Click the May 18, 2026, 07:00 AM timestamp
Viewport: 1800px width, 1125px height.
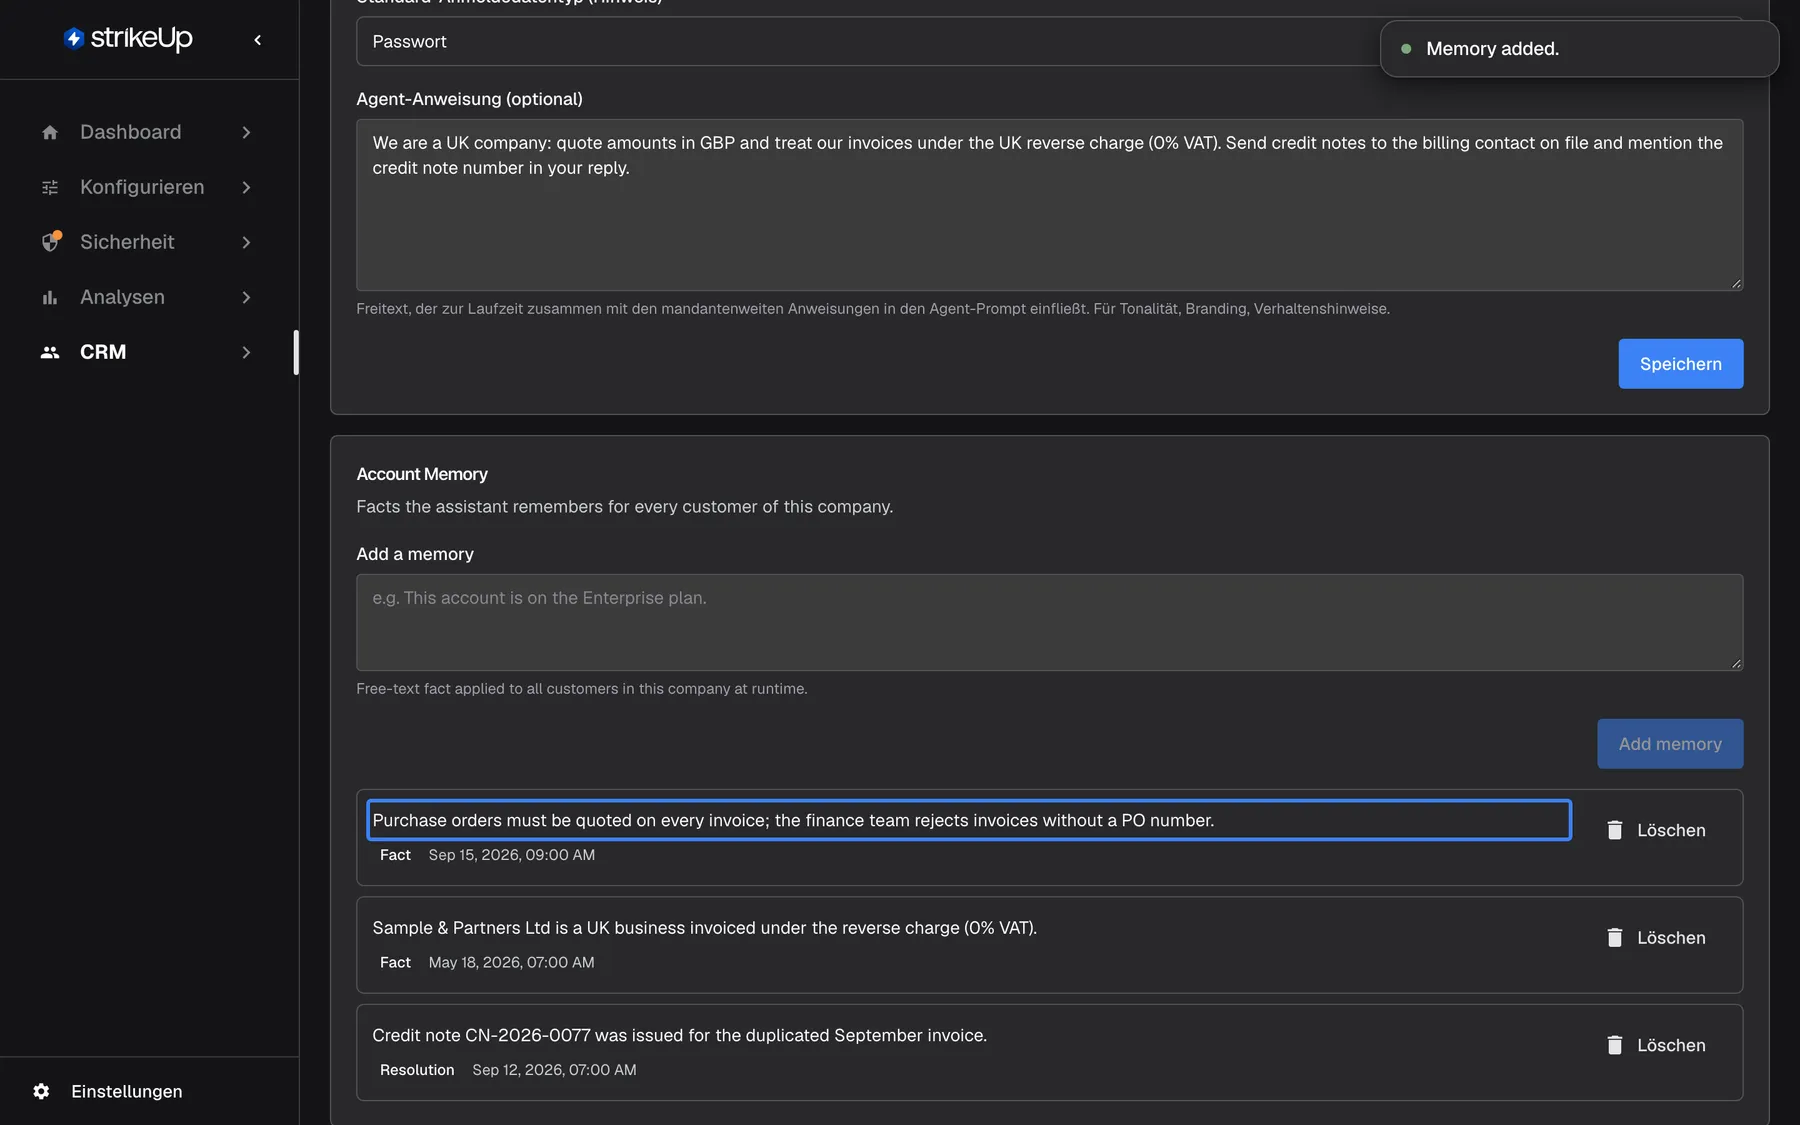coord(512,963)
